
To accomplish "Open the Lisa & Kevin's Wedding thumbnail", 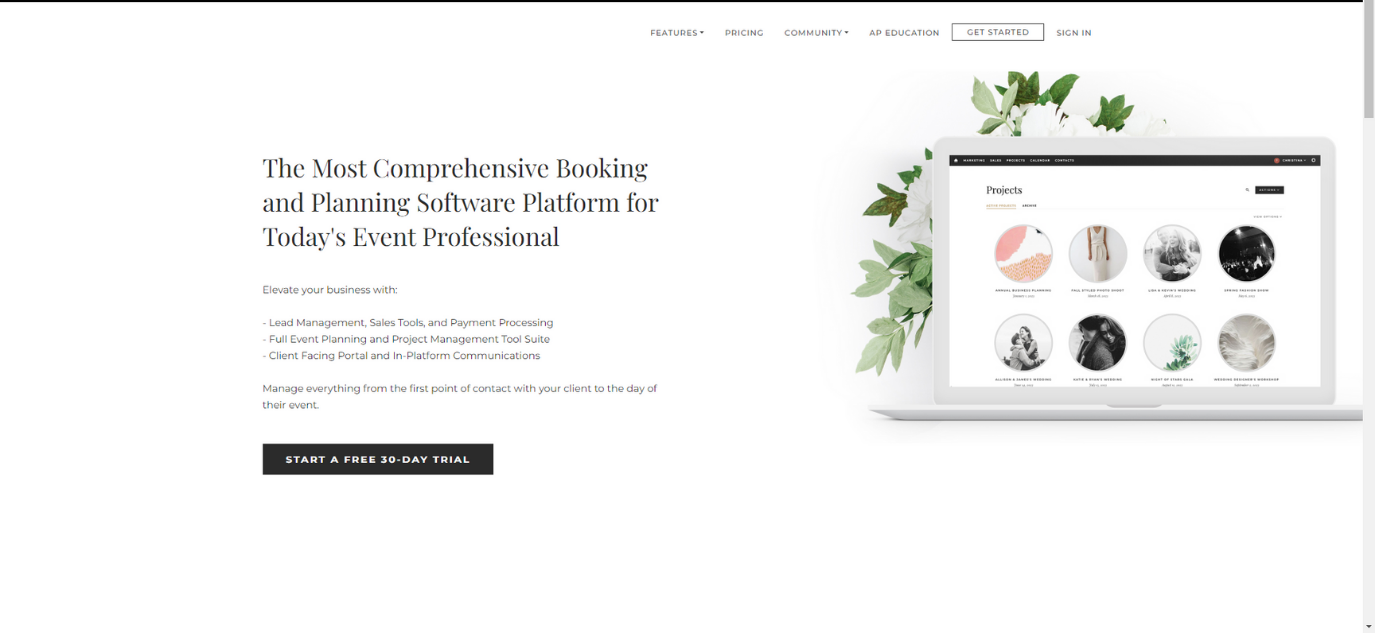I will click(x=1172, y=253).
